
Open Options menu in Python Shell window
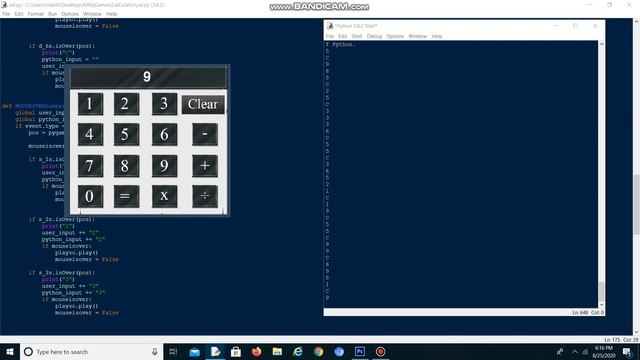tap(395, 36)
